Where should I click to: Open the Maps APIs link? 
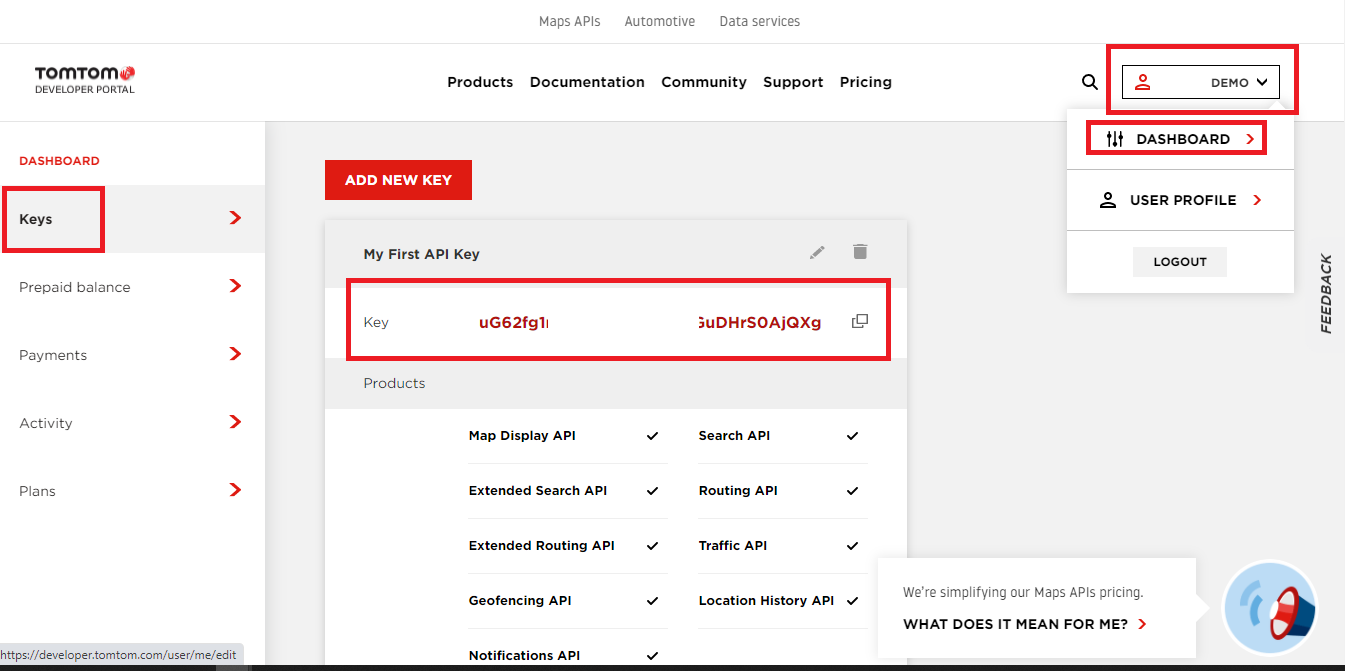point(570,21)
